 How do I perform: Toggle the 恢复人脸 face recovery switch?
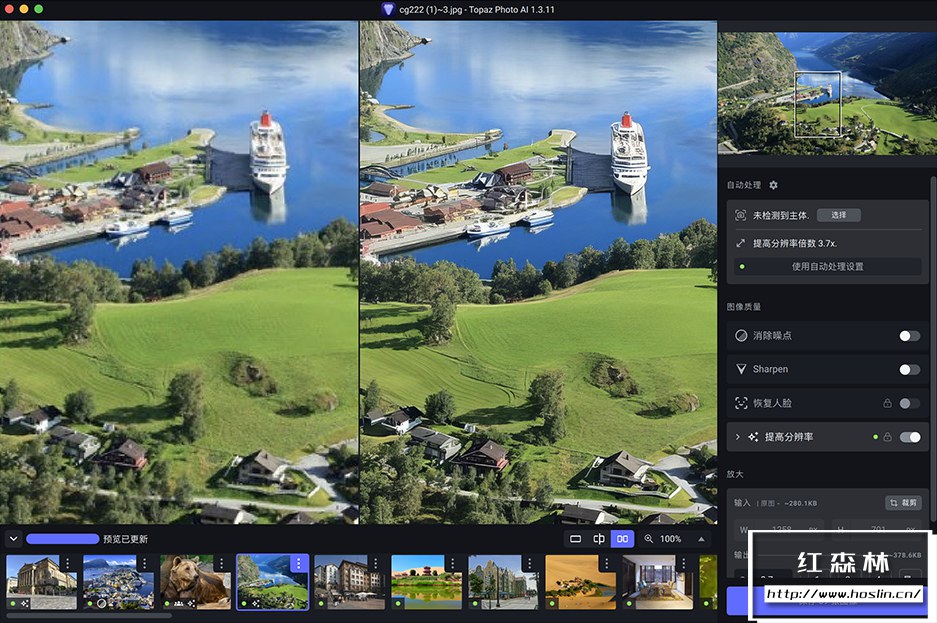tap(910, 403)
